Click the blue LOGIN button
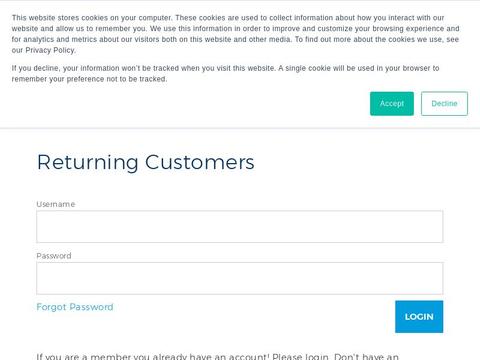This screenshot has height=360, width=480. 419,317
